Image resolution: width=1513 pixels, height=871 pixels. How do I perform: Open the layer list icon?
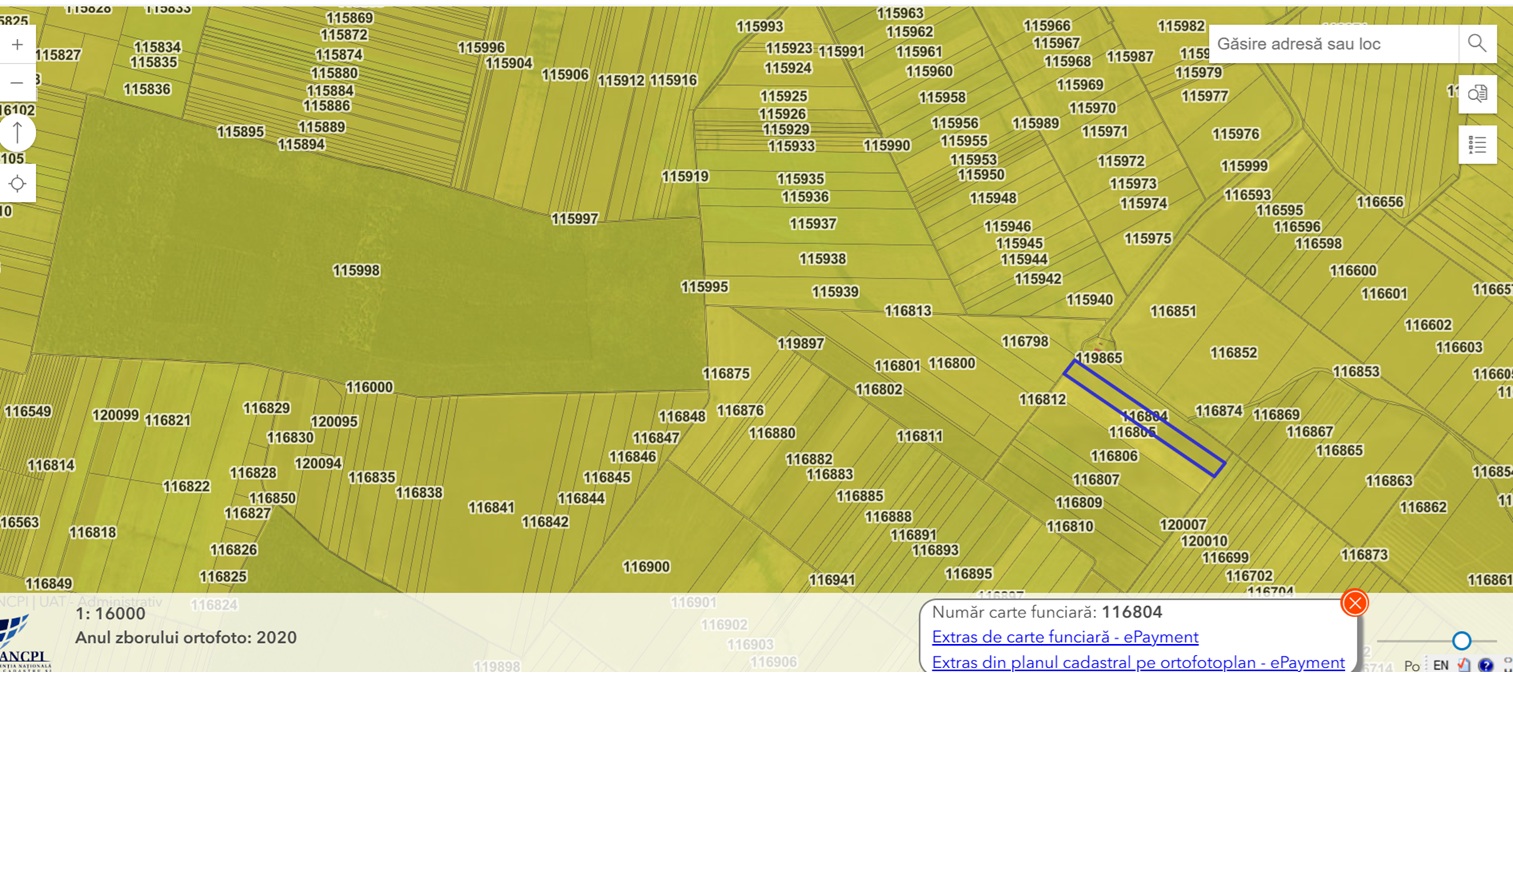(x=1477, y=145)
